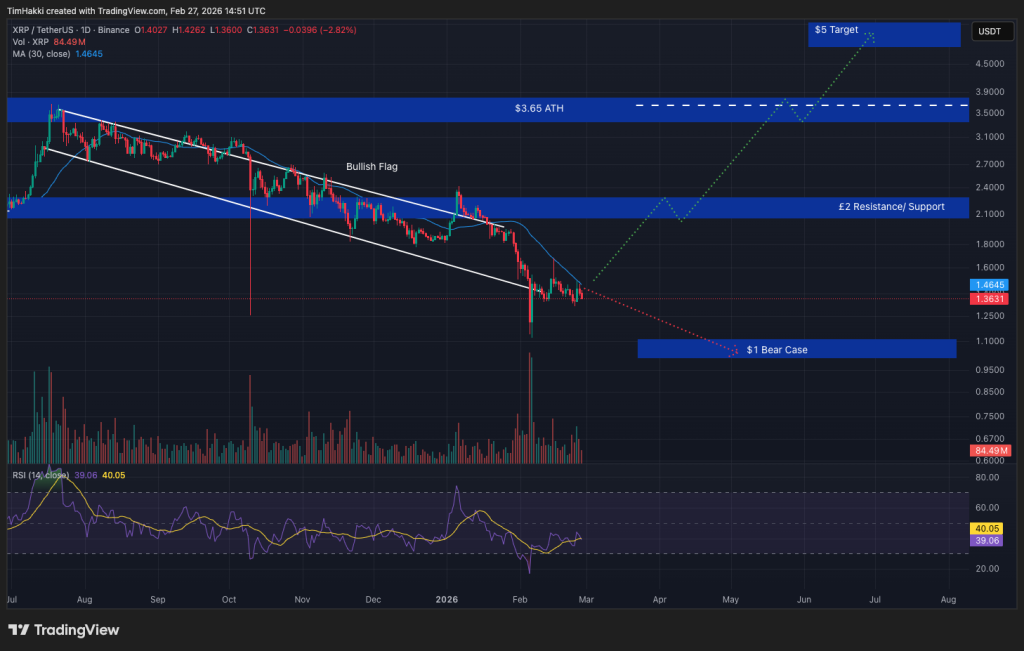Select the Bullish Flag text annotation
The image size is (1024, 651).
click(371, 166)
